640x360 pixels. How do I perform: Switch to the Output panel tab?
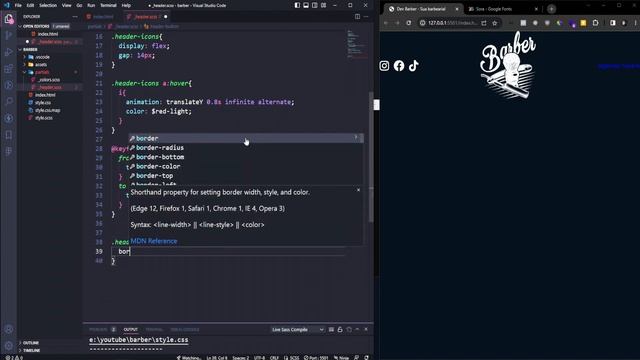(x=131, y=329)
